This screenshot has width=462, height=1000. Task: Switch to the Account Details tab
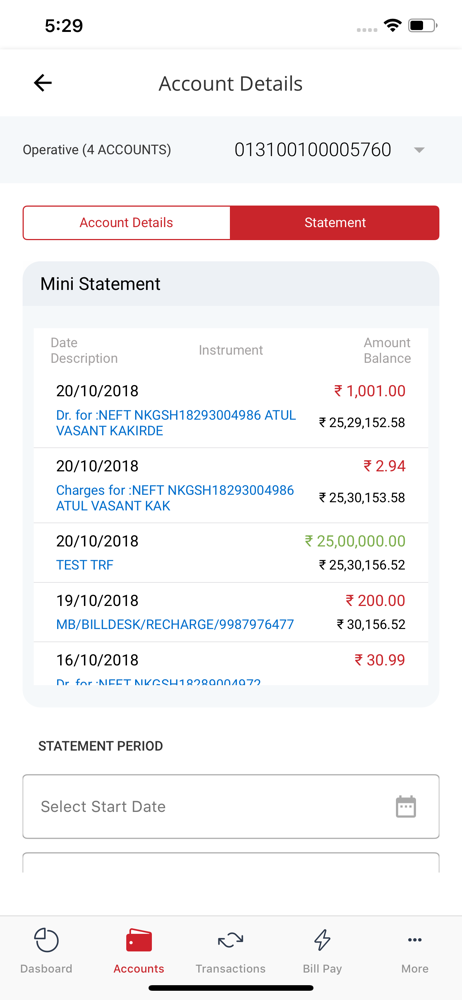[x=126, y=223]
